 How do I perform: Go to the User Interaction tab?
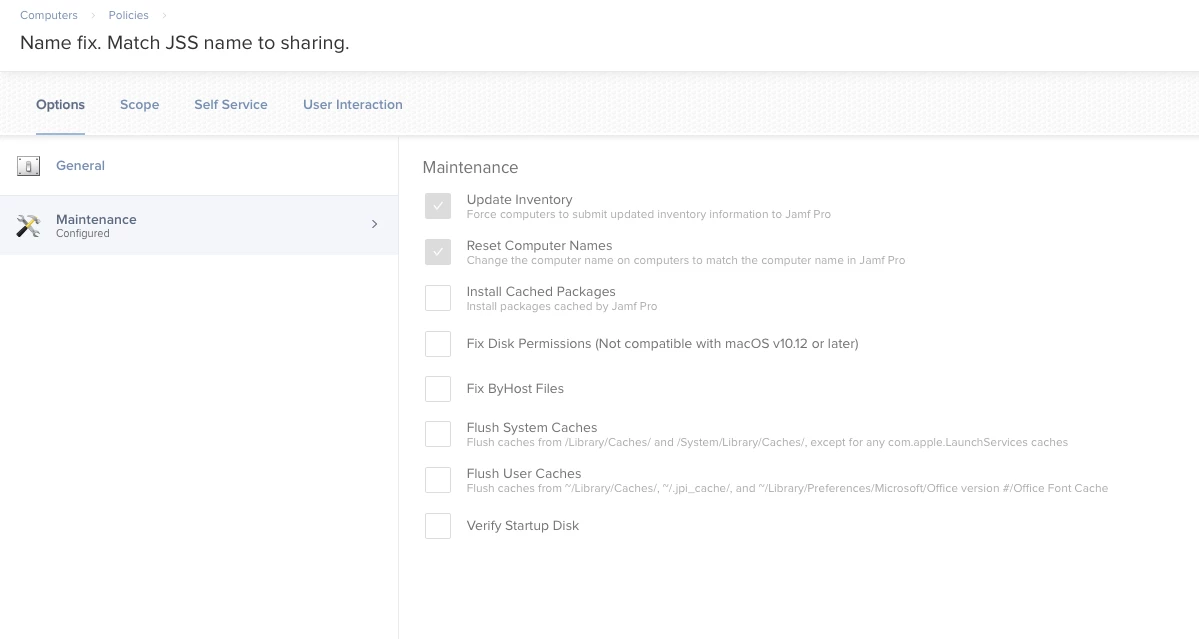(x=353, y=105)
